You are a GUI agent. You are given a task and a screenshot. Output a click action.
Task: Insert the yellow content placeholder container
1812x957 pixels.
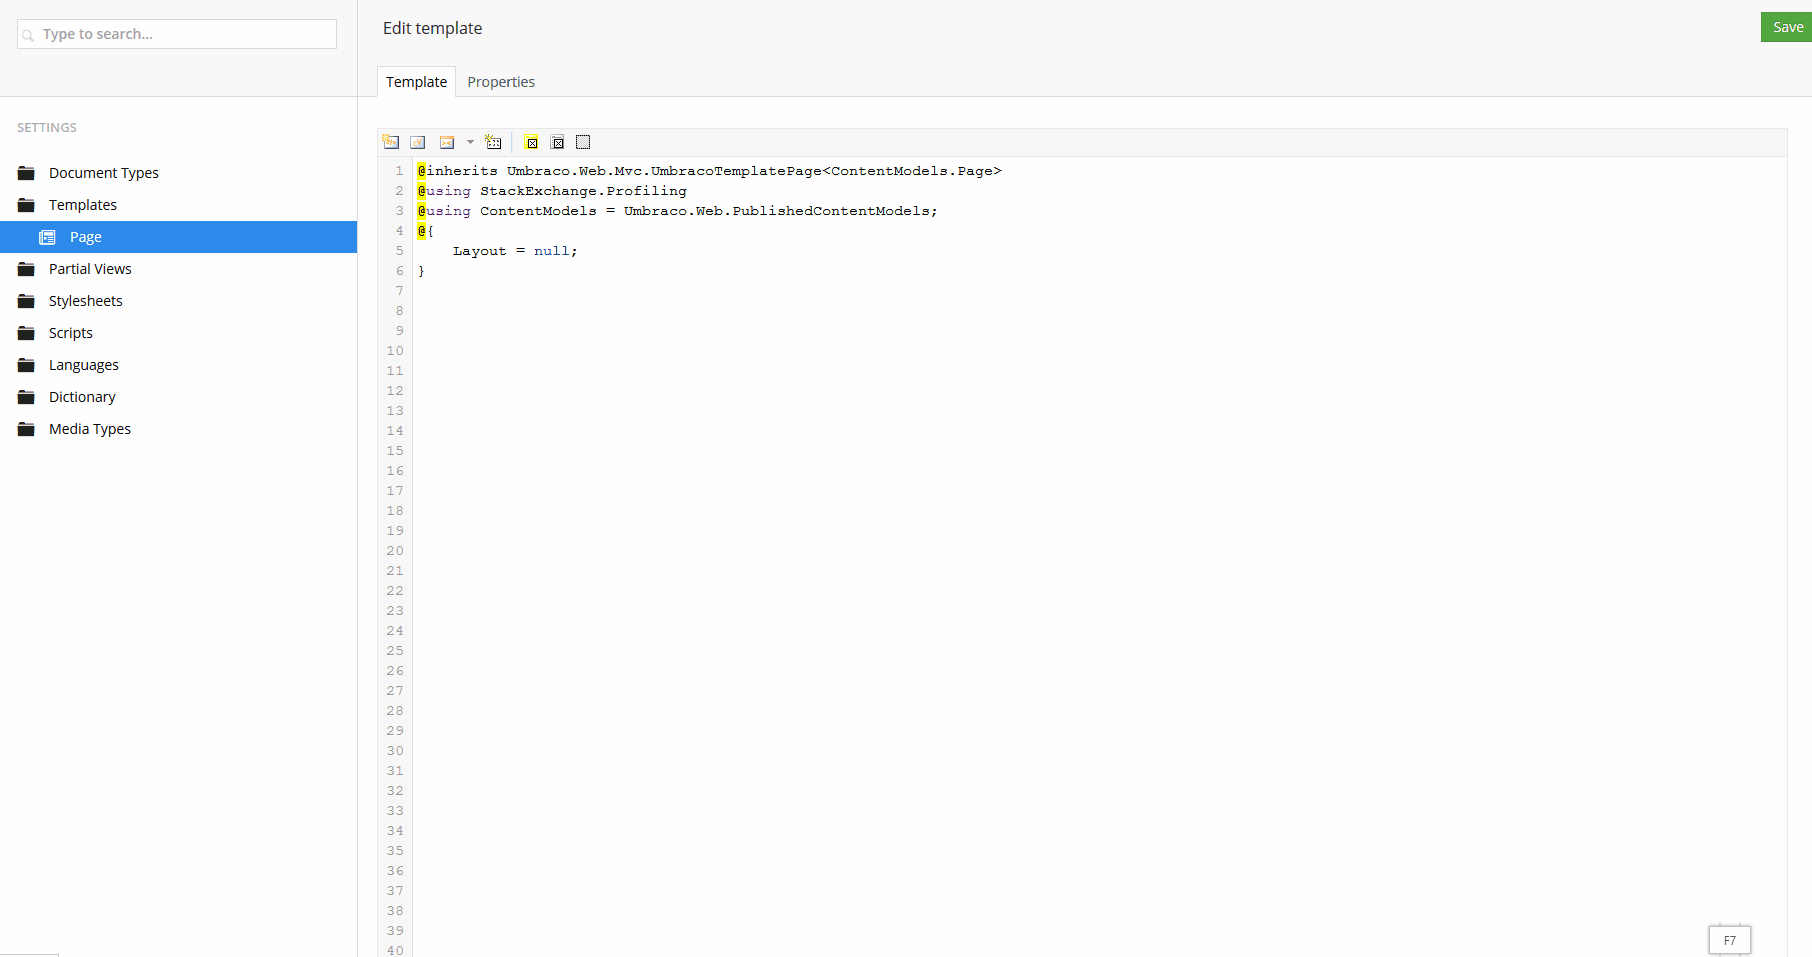coord(531,142)
